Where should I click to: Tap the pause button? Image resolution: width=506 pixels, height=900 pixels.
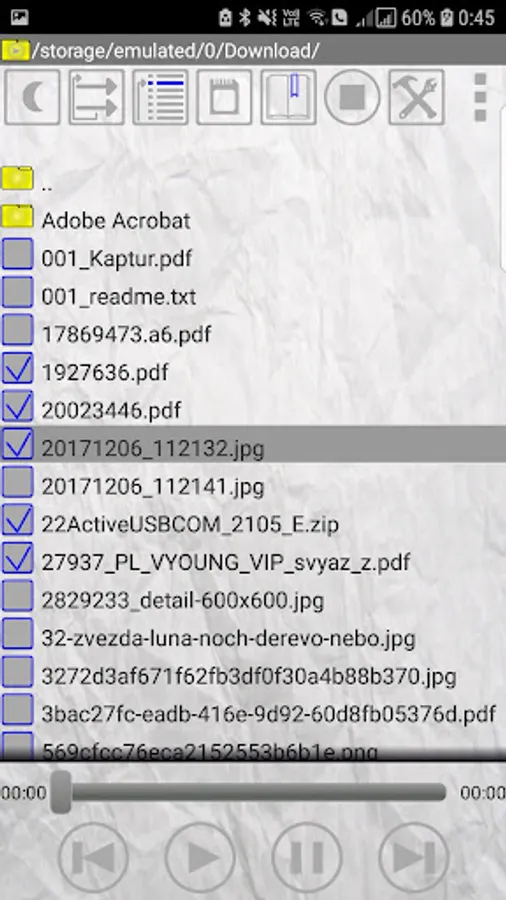[306, 858]
